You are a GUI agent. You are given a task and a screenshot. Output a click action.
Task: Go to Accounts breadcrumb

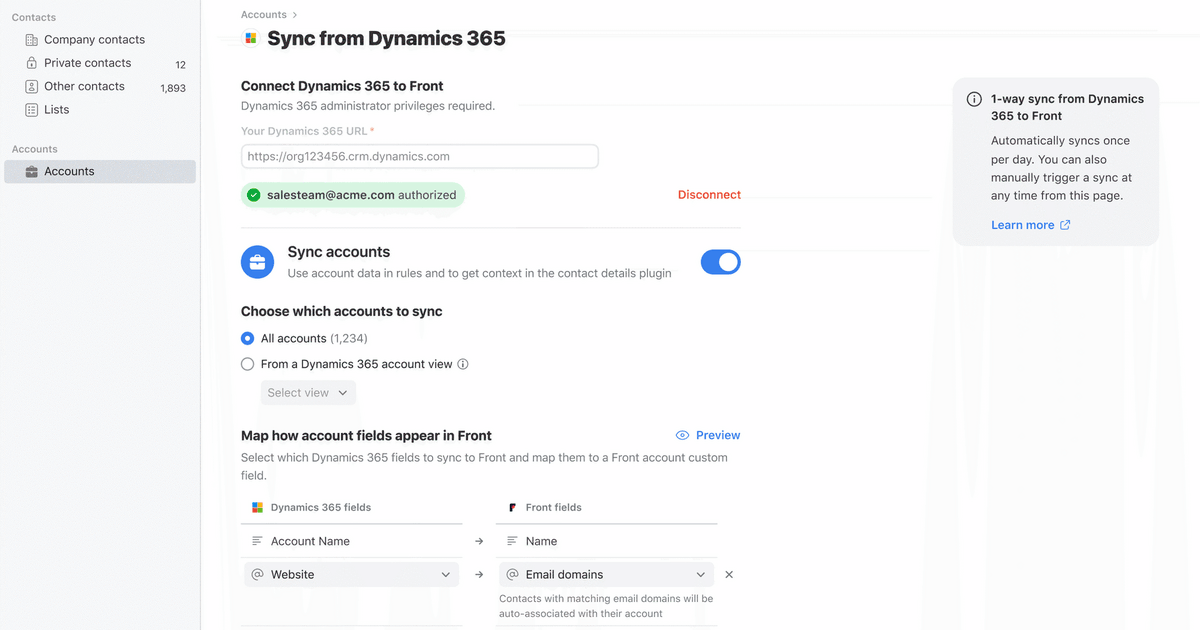click(263, 15)
